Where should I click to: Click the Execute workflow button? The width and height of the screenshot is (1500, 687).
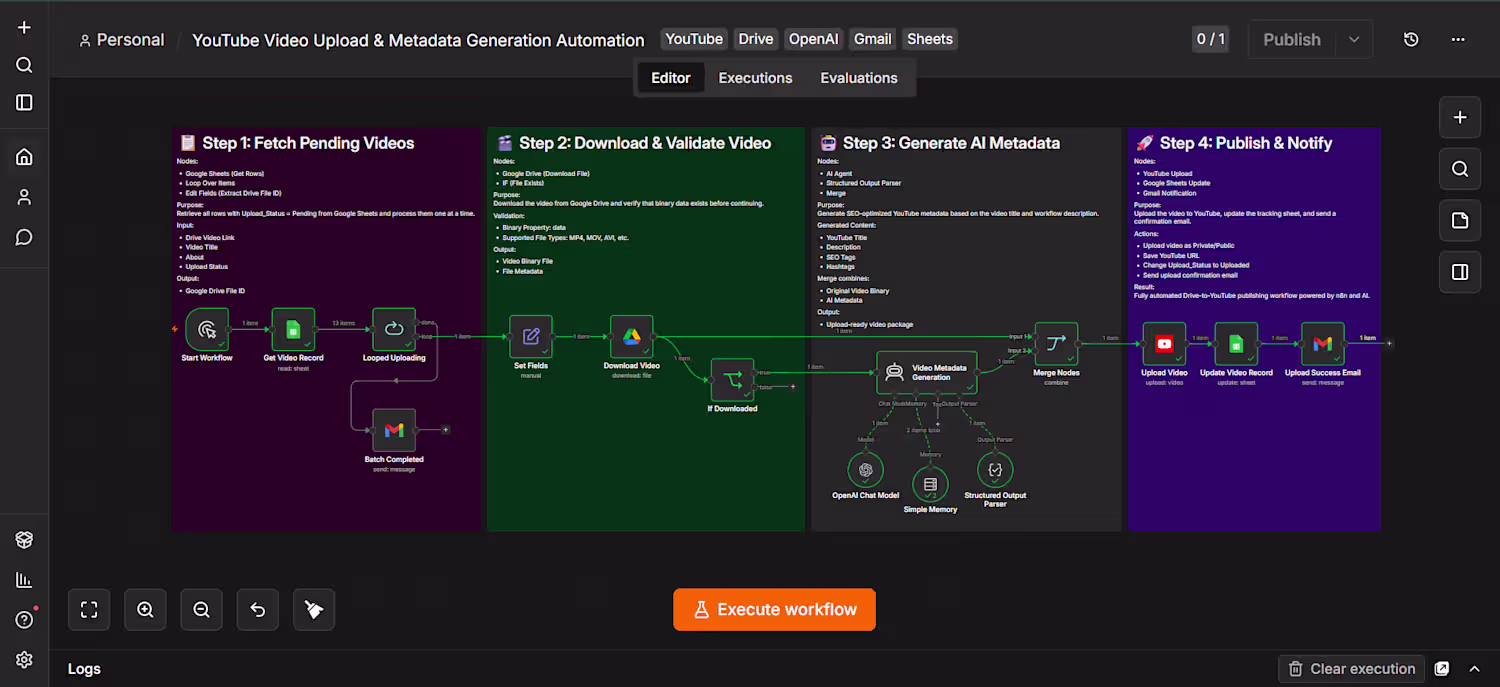(774, 609)
